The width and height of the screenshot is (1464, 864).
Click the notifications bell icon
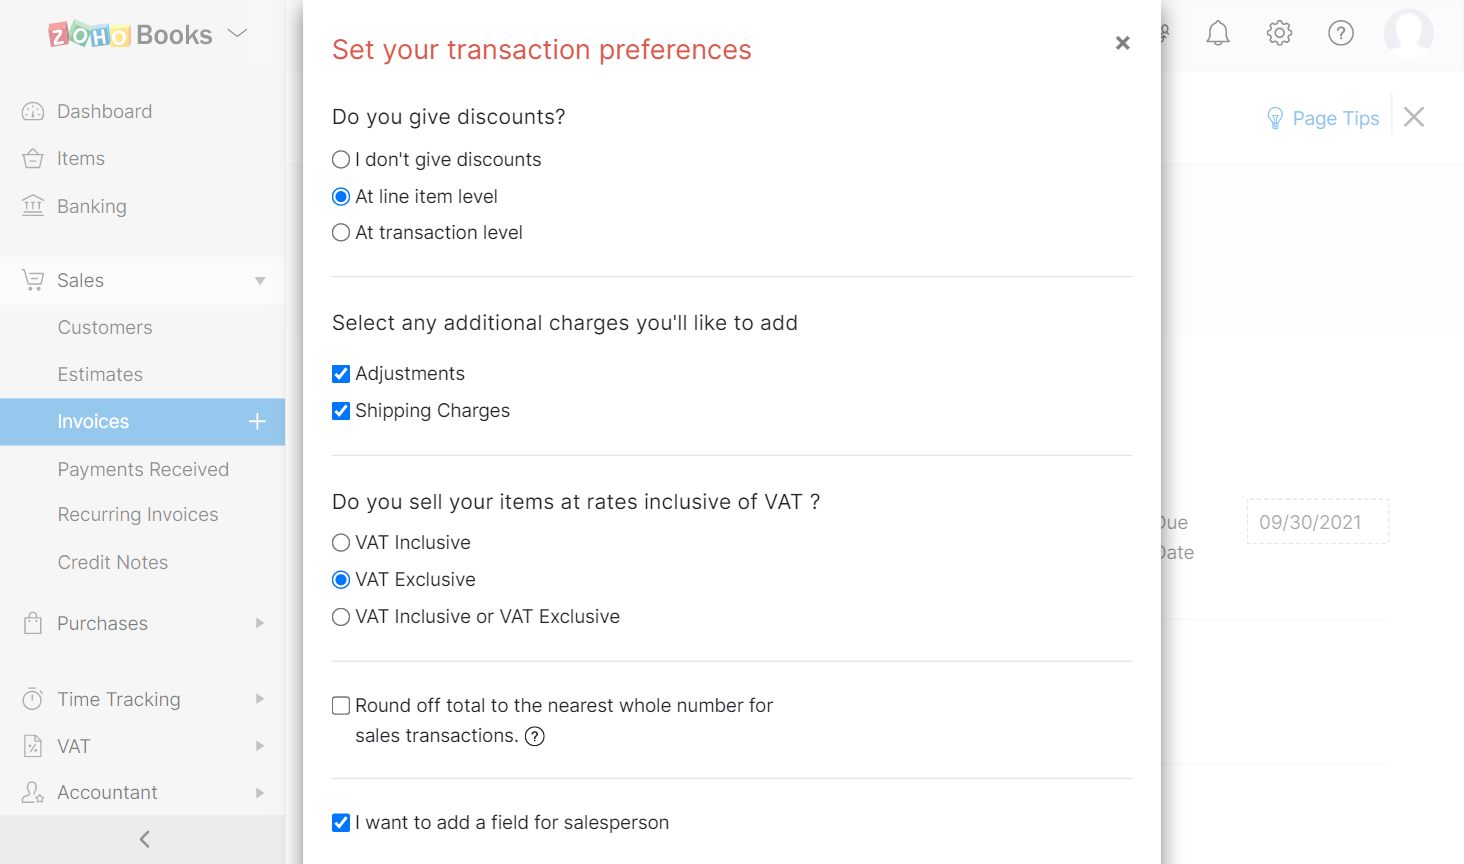coord(1217,34)
